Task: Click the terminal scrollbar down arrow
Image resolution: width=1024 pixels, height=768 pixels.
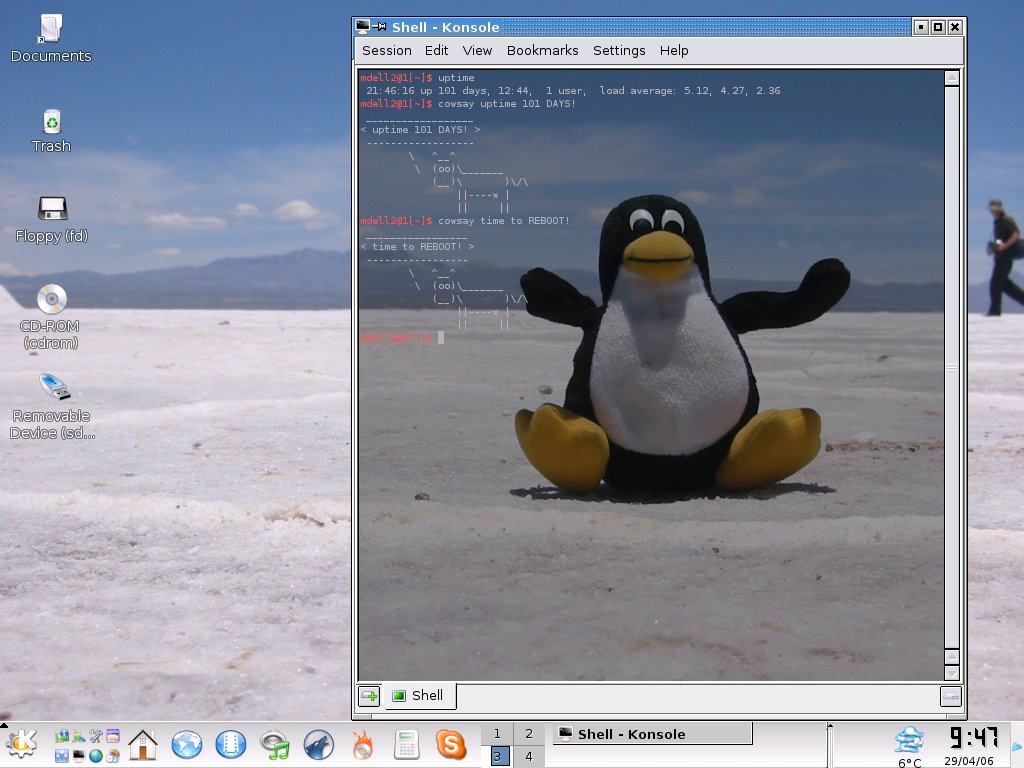Action: (x=951, y=672)
